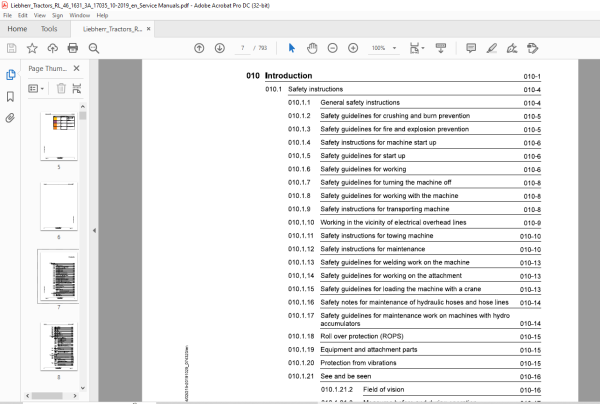The width and height of the screenshot is (600, 404).
Task: Switch to the Tools tab
Action: pos(49,29)
